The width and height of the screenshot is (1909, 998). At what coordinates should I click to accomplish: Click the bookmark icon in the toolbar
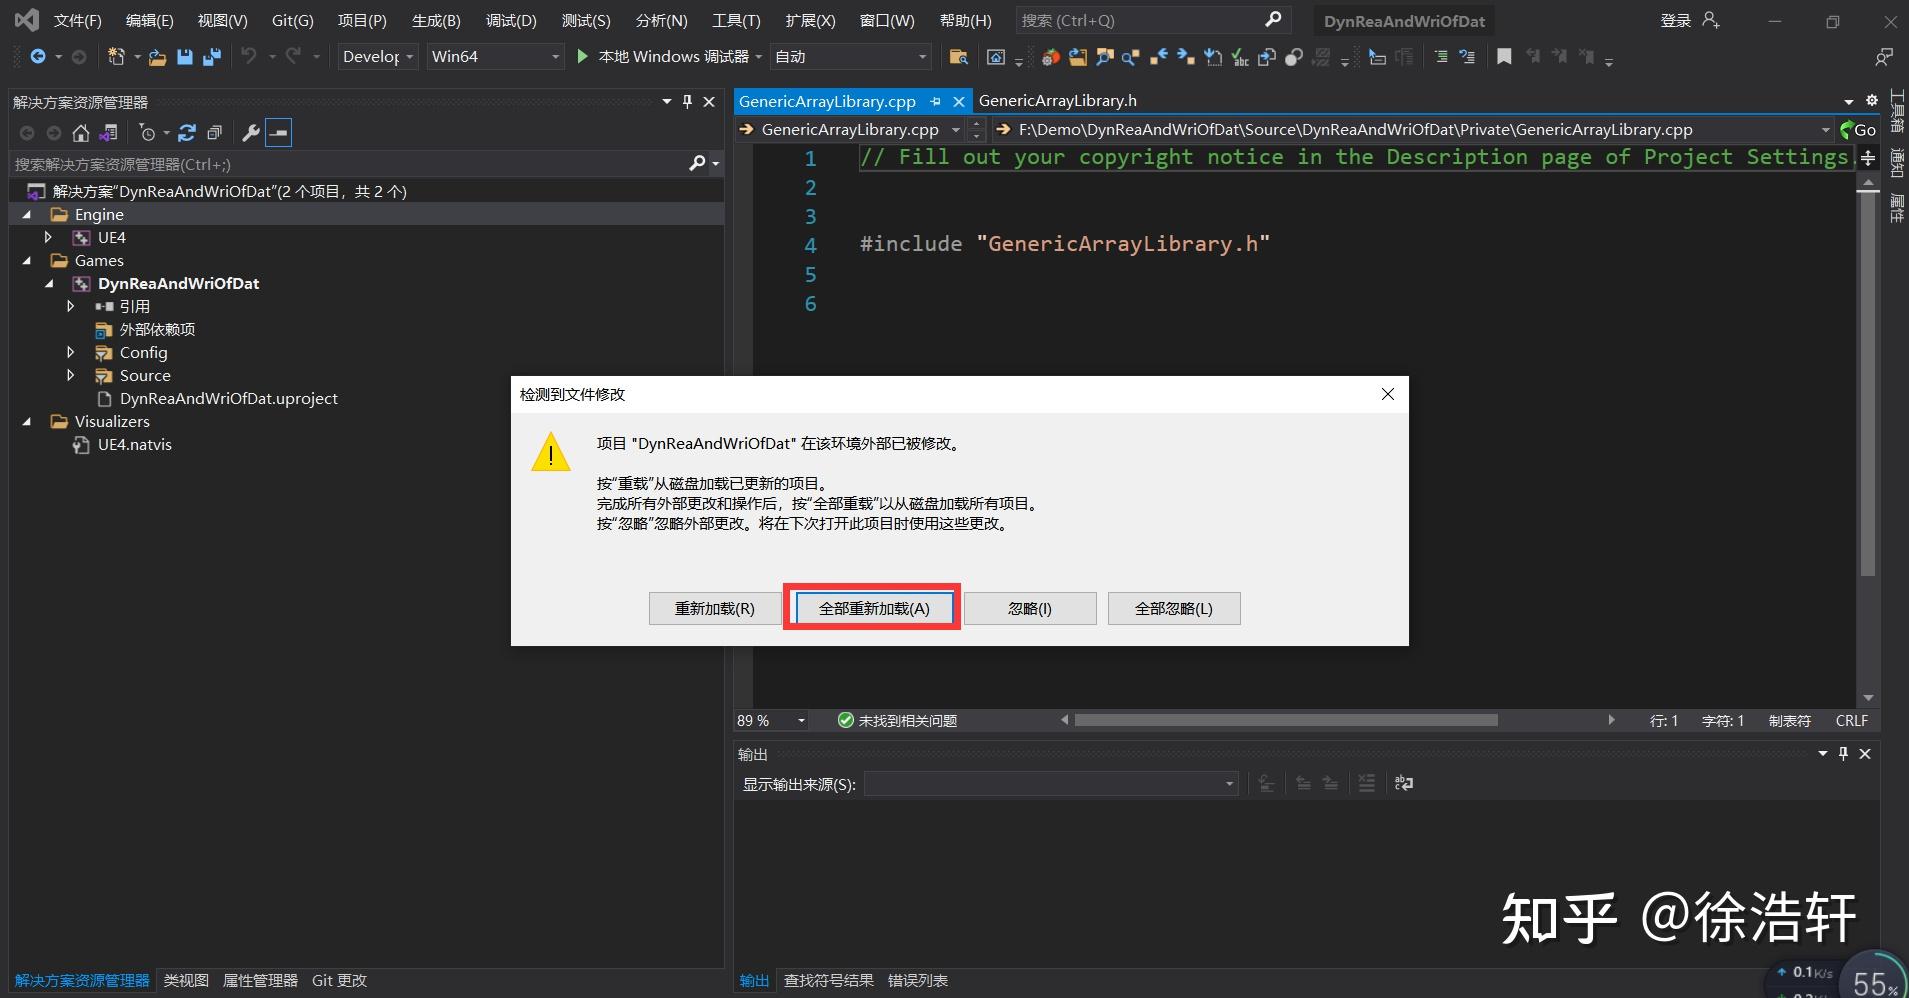point(1504,57)
